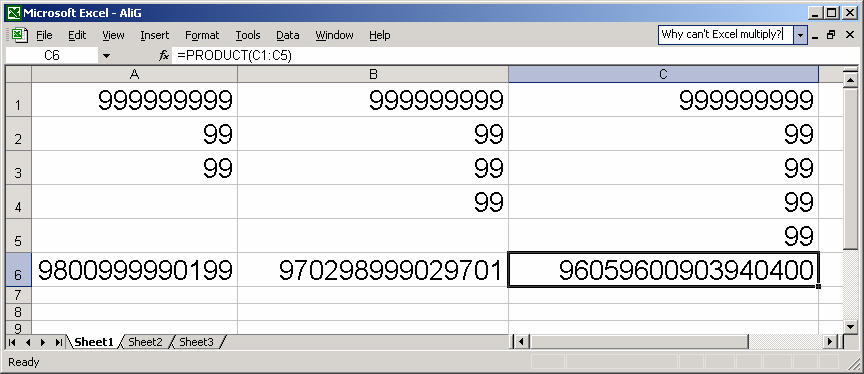Open the File menu
The image size is (864, 374).
point(44,35)
